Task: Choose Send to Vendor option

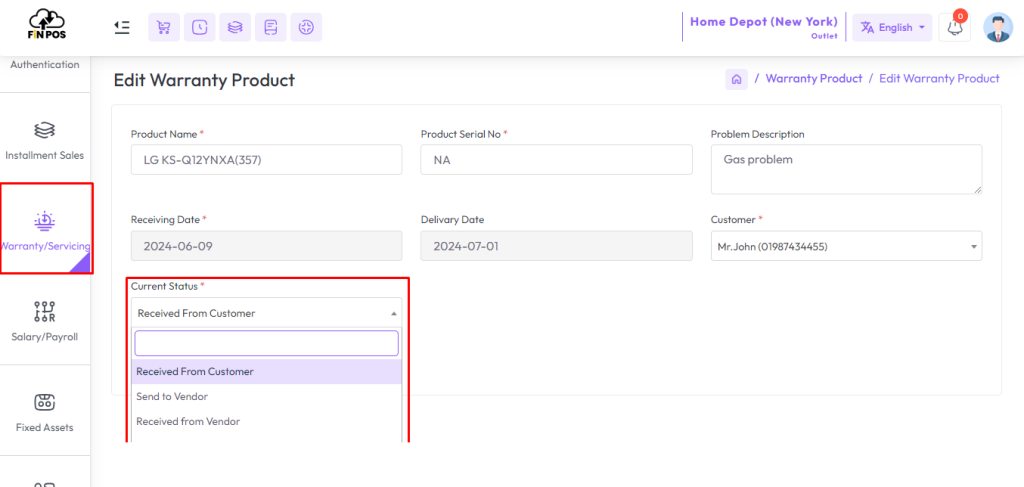Action: pyautogui.click(x=266, y=396)
